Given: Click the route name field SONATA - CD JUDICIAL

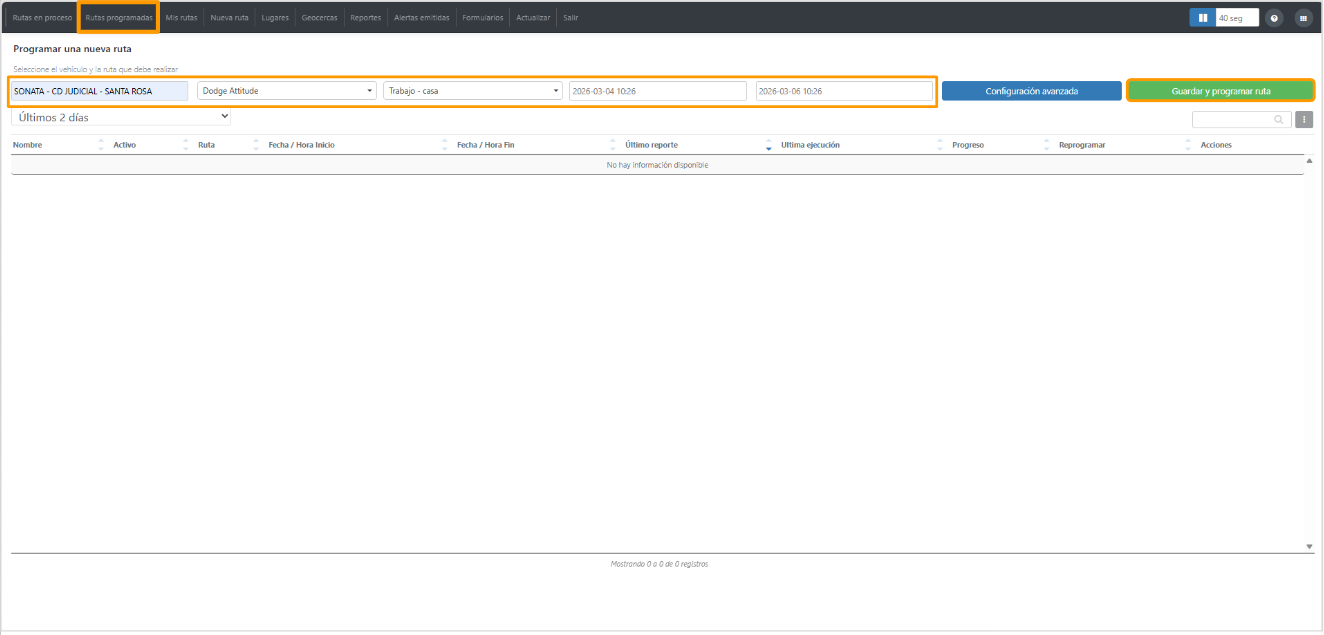Looking at the screenshot, I should pyautogui.click(x=99, y=91).
